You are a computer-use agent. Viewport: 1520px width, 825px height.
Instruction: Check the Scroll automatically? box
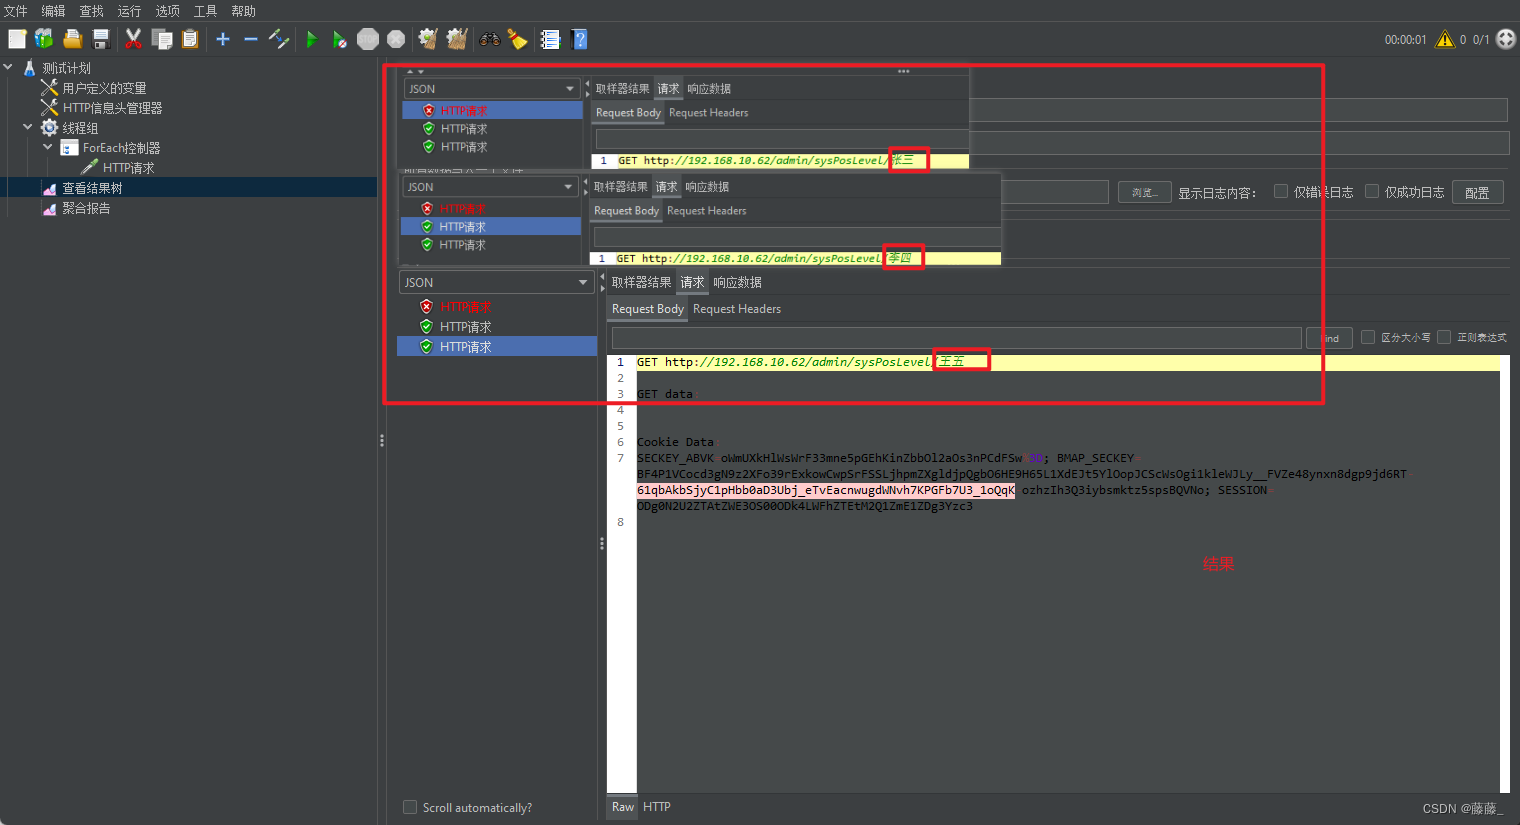410,807
